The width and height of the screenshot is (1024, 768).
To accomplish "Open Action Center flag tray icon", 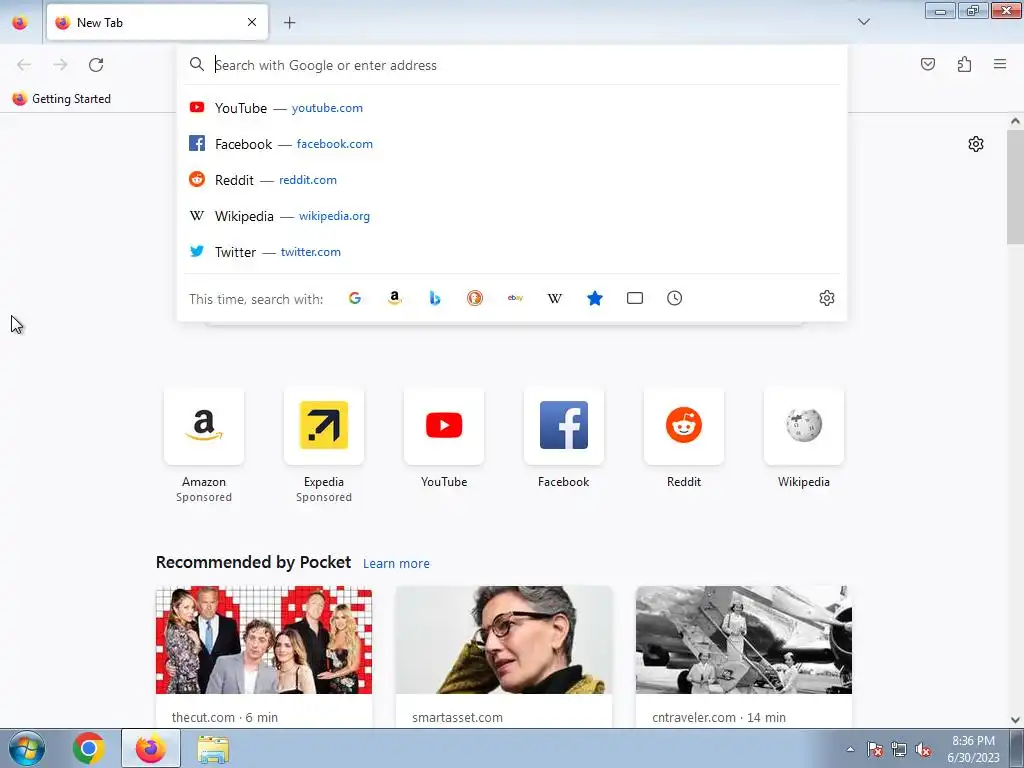I will pyautogui.click(x=875, y=749).
